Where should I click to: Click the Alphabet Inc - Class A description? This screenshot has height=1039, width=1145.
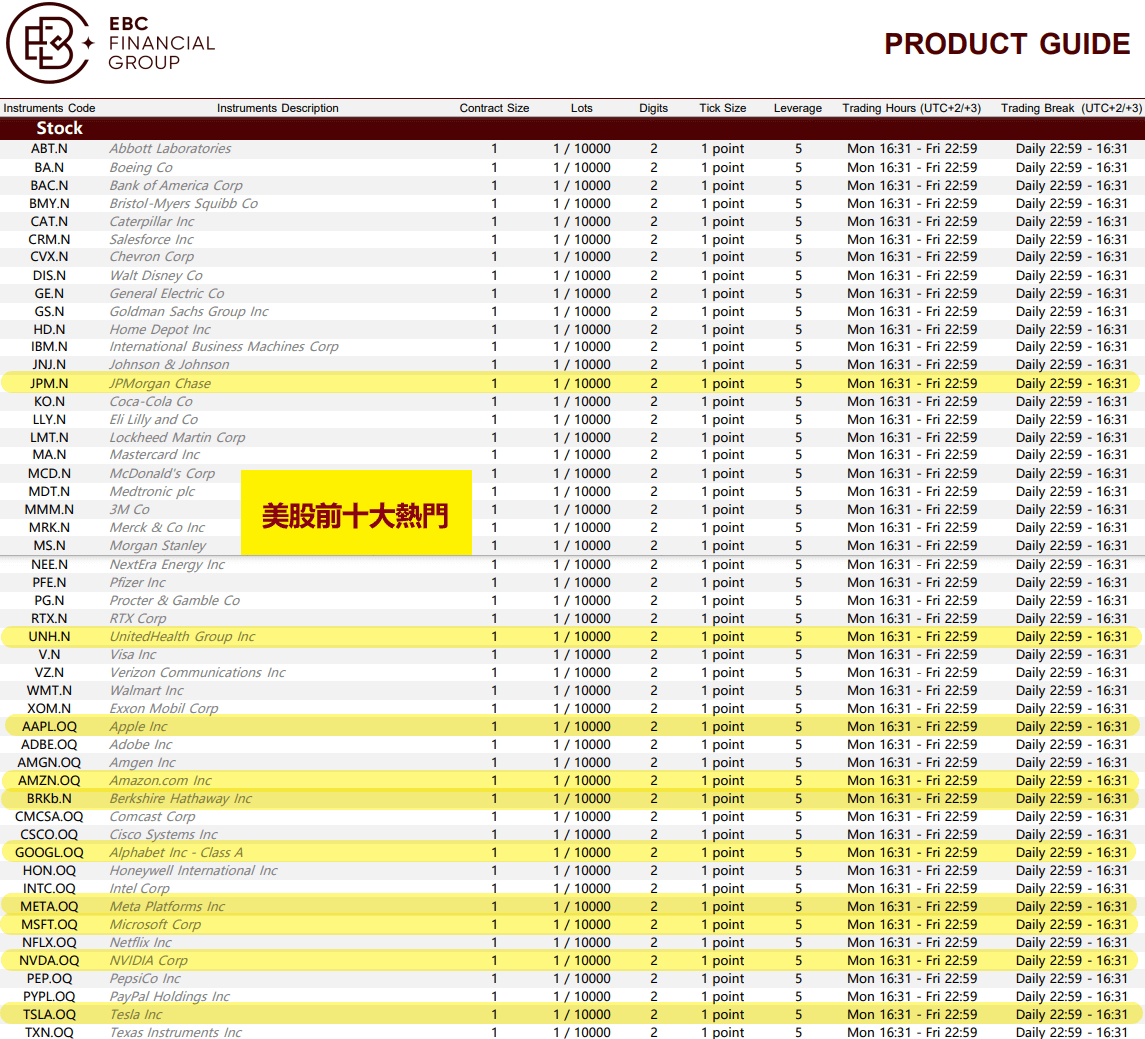coord(177,853)
